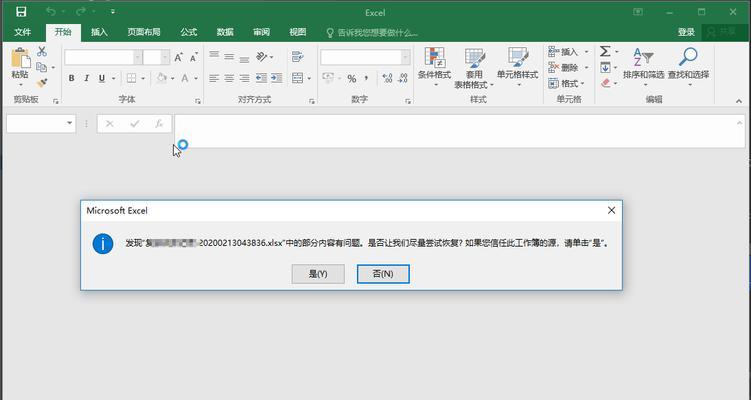Click the Copy icon

coord(42,67)
